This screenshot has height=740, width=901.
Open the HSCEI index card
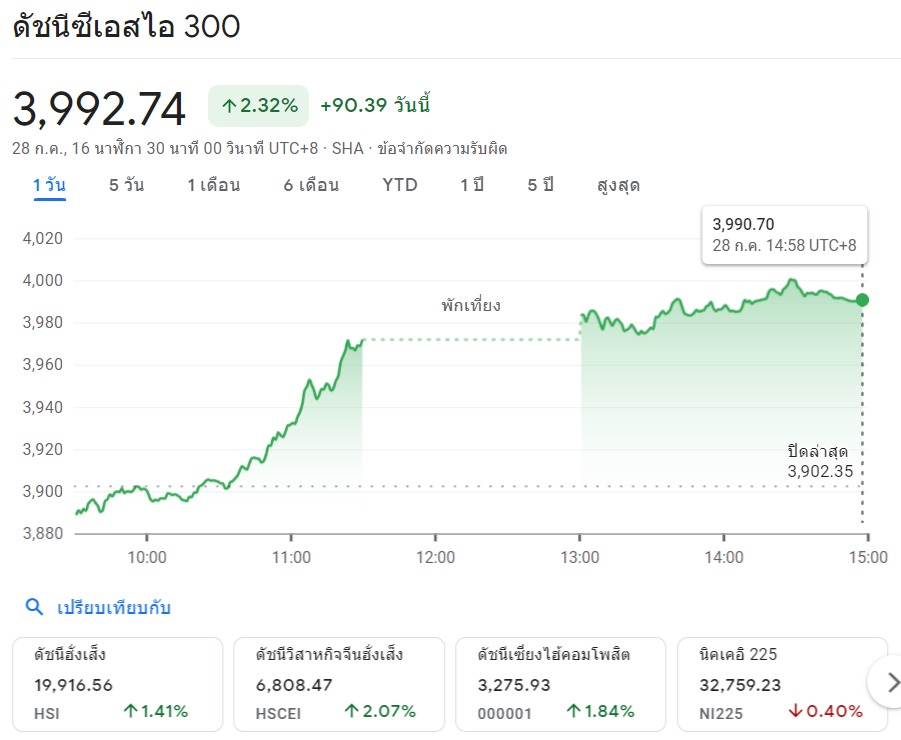coord(338,684)
